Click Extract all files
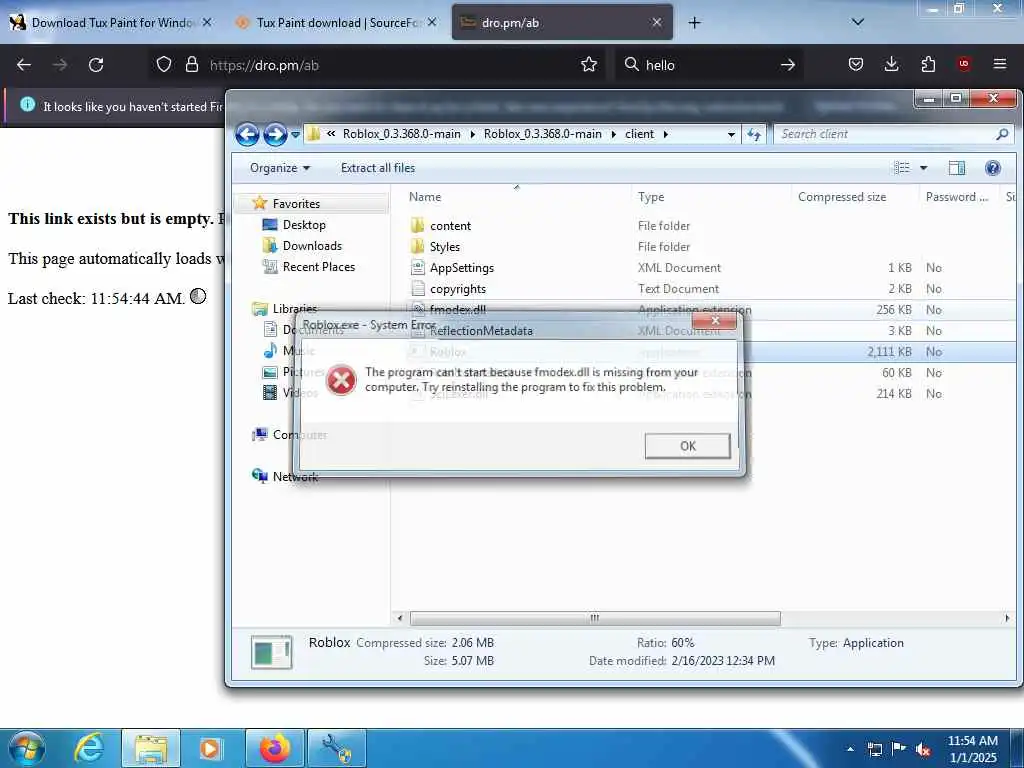The width and height of the screenshot is (1024, 768). (377, 168)
